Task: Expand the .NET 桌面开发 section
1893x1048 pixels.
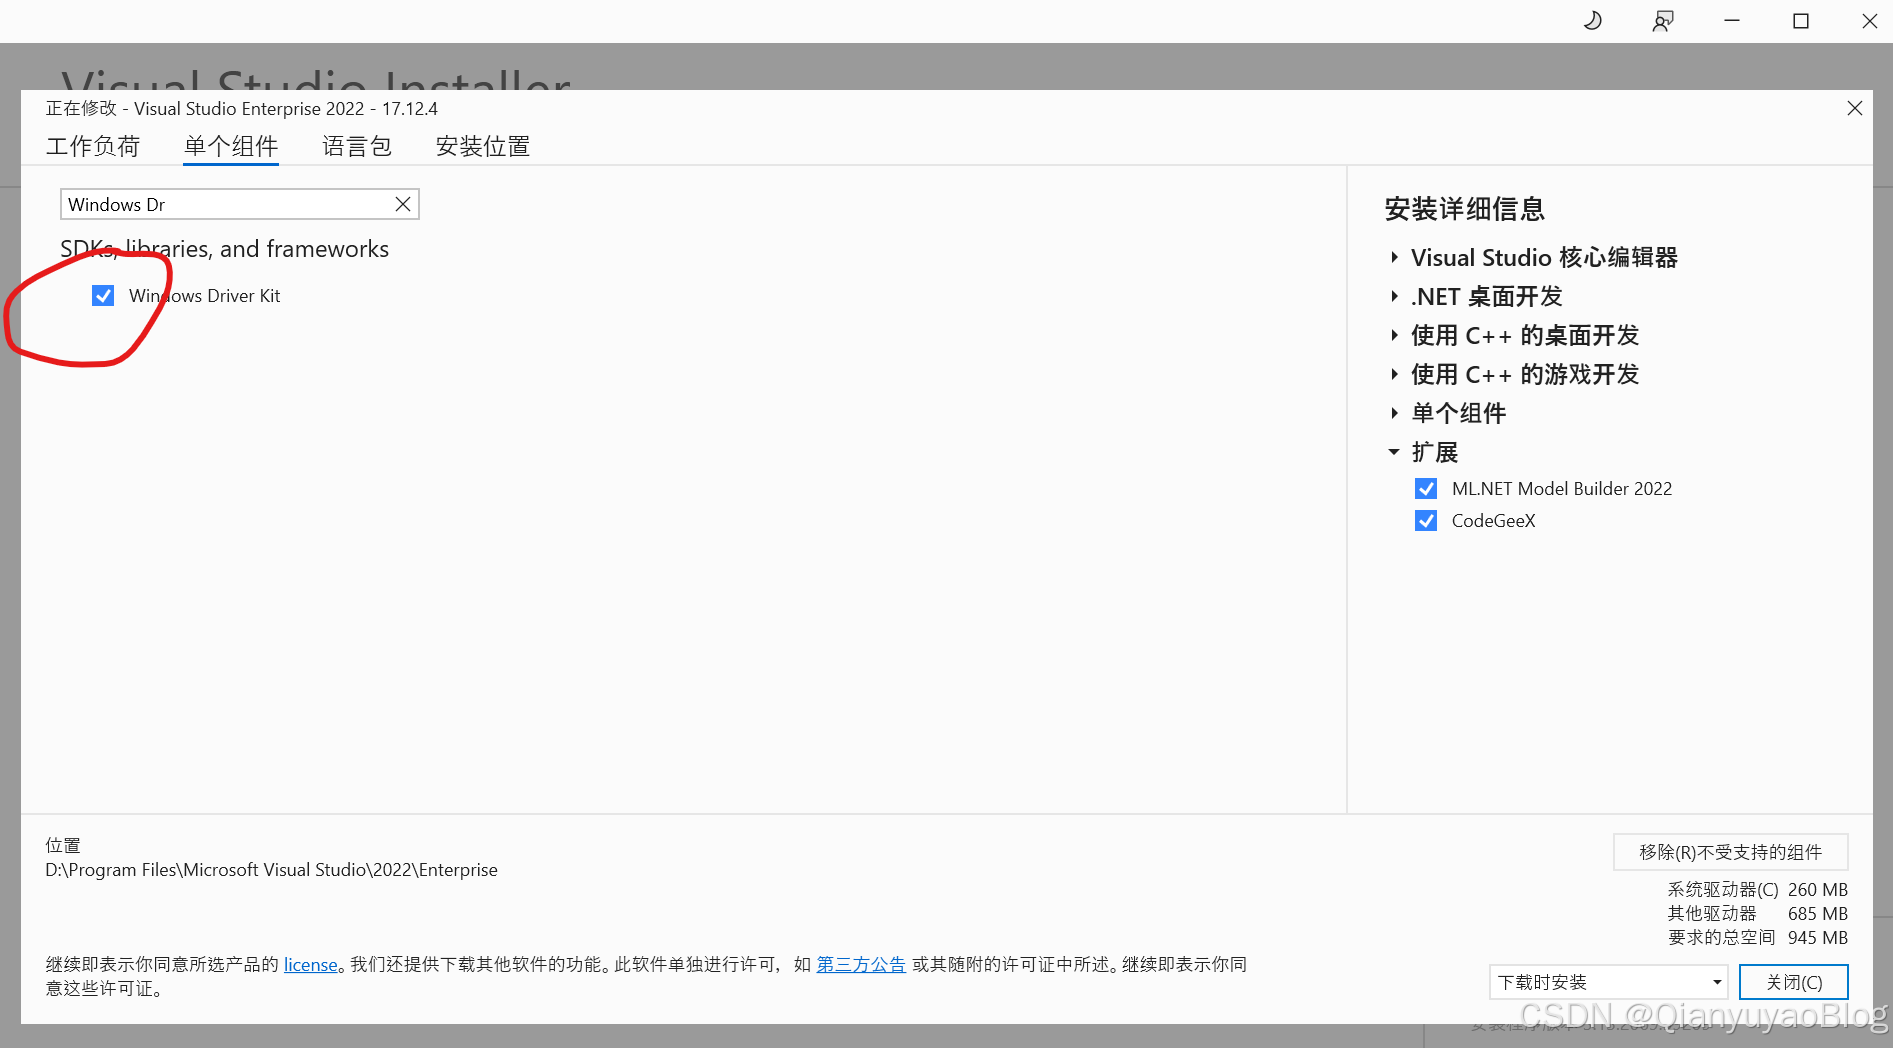Action: tap(1394, 296)
